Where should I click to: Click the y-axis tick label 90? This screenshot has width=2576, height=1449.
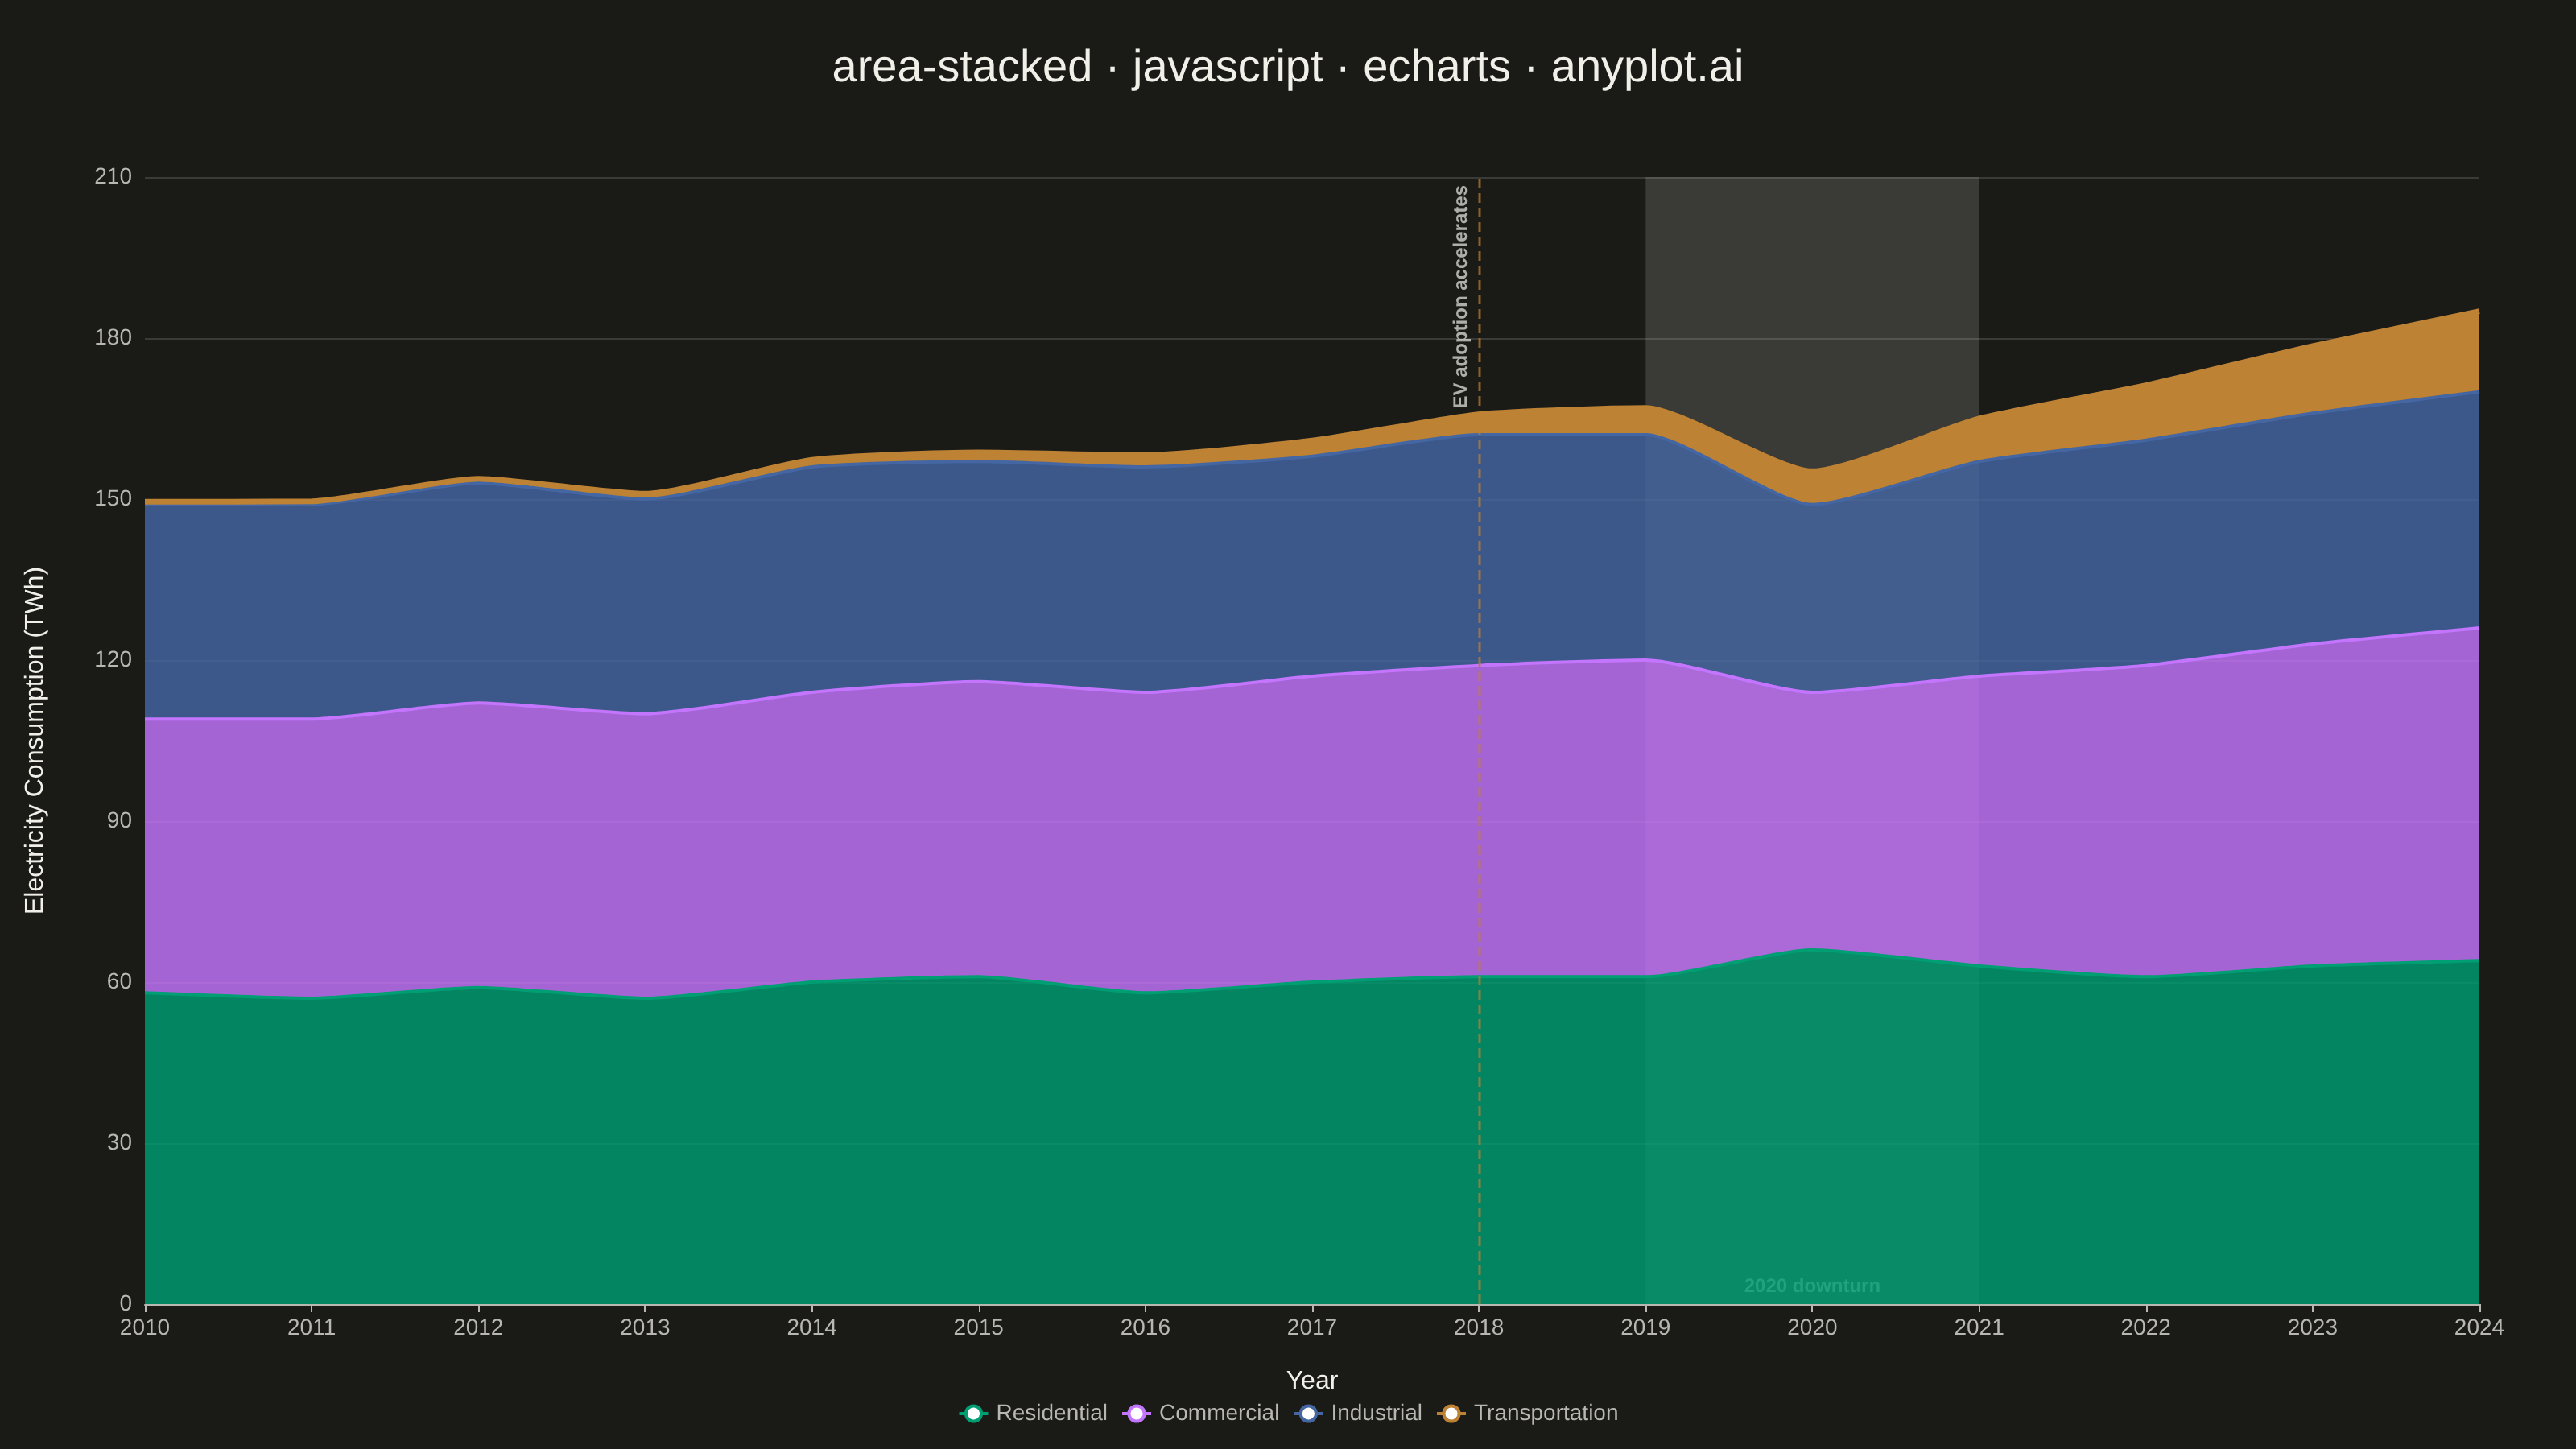click(x=119, y=821)
